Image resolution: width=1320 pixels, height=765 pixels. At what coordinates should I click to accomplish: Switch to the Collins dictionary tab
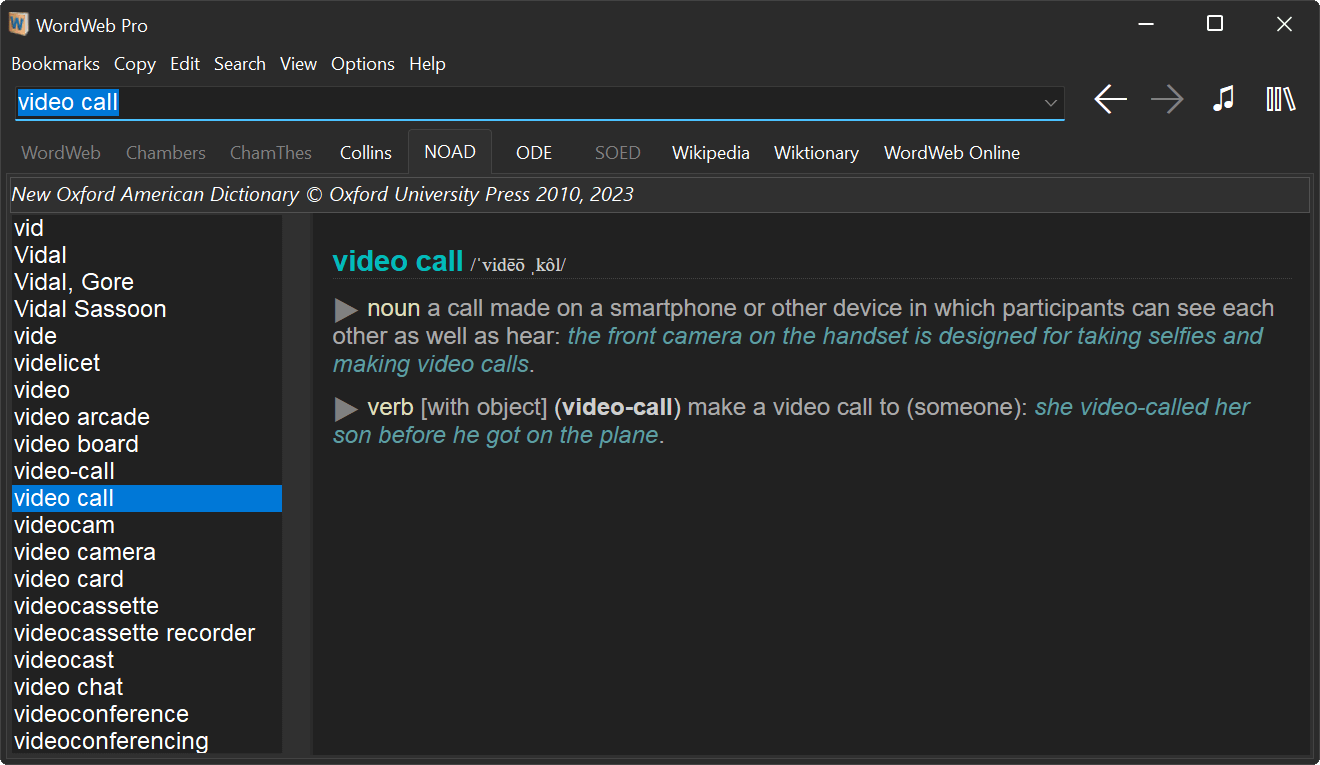365,152
